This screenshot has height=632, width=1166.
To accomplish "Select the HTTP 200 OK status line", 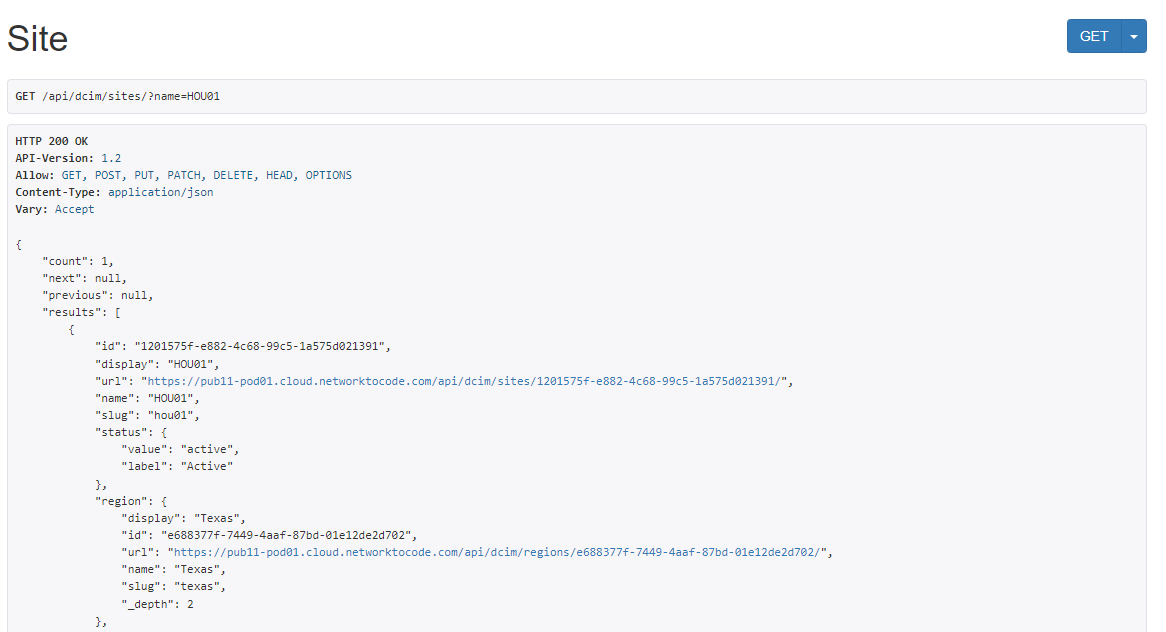I will point(52,141).
